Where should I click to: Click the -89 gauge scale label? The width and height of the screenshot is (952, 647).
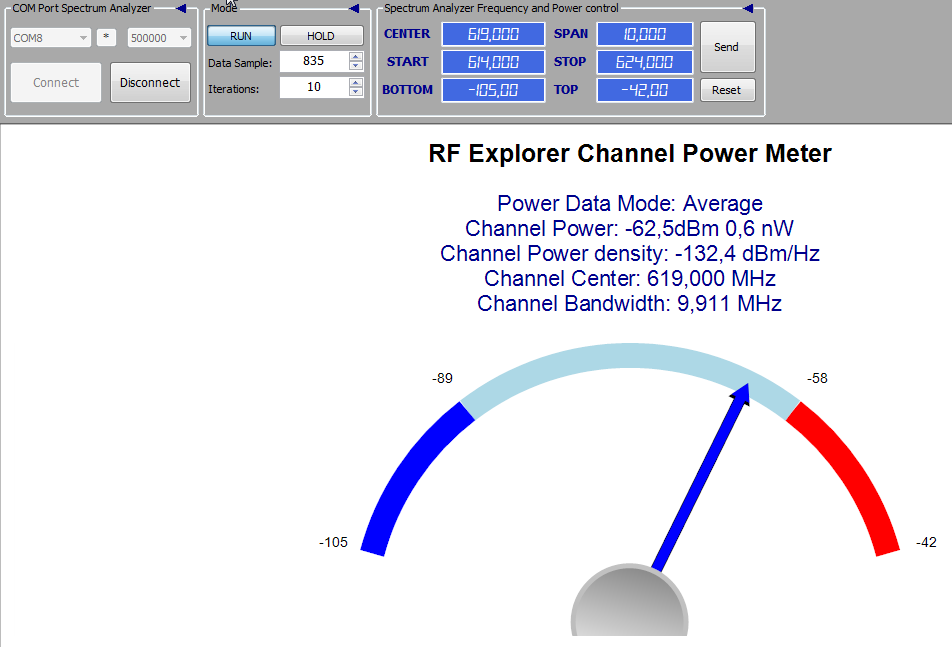click(443, 378)
